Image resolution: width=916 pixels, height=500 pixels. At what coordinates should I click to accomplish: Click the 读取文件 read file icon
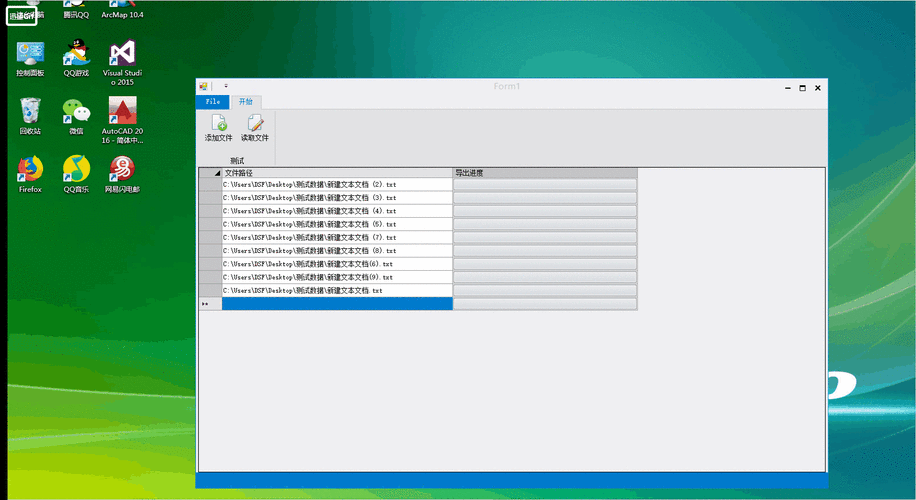(x=255, y=128)
